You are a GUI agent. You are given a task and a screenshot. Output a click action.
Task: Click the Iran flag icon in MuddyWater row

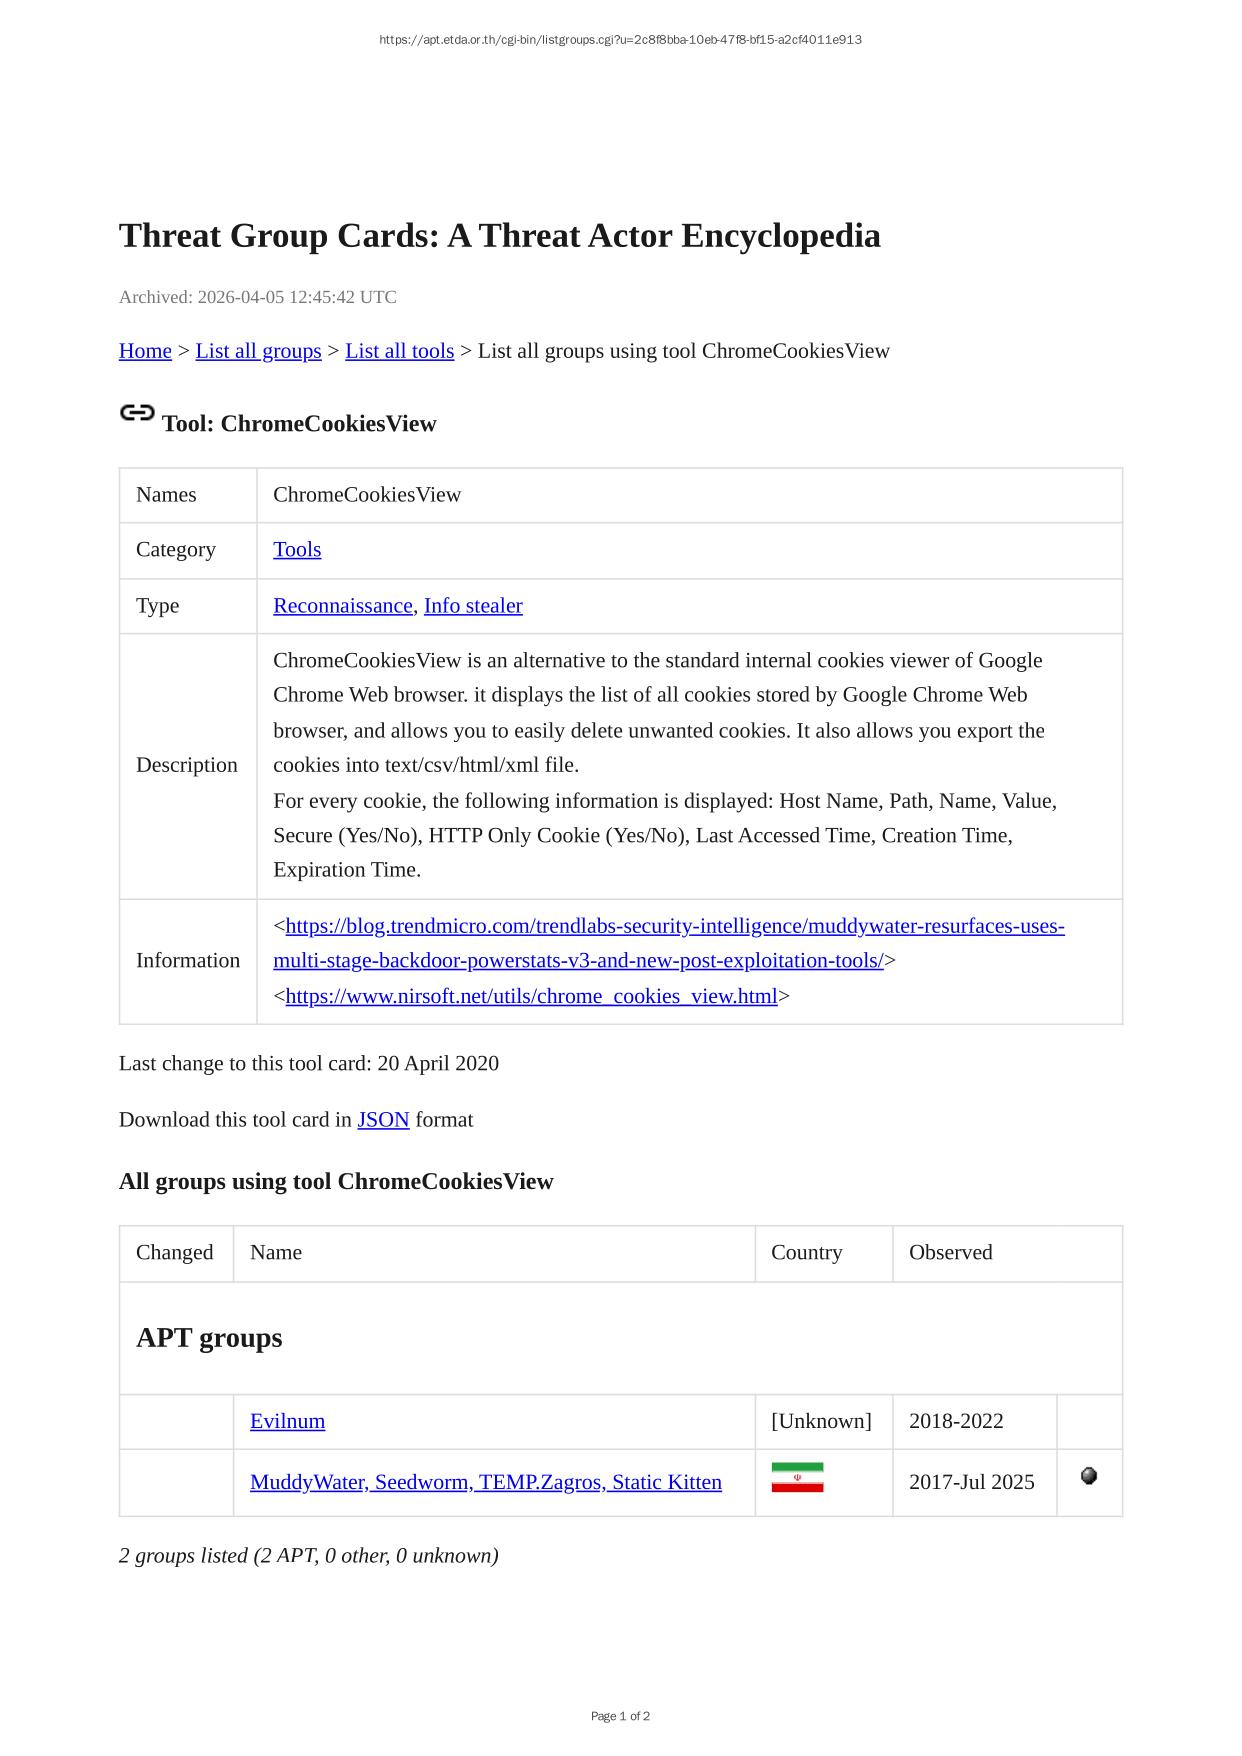coord(797,1478)
